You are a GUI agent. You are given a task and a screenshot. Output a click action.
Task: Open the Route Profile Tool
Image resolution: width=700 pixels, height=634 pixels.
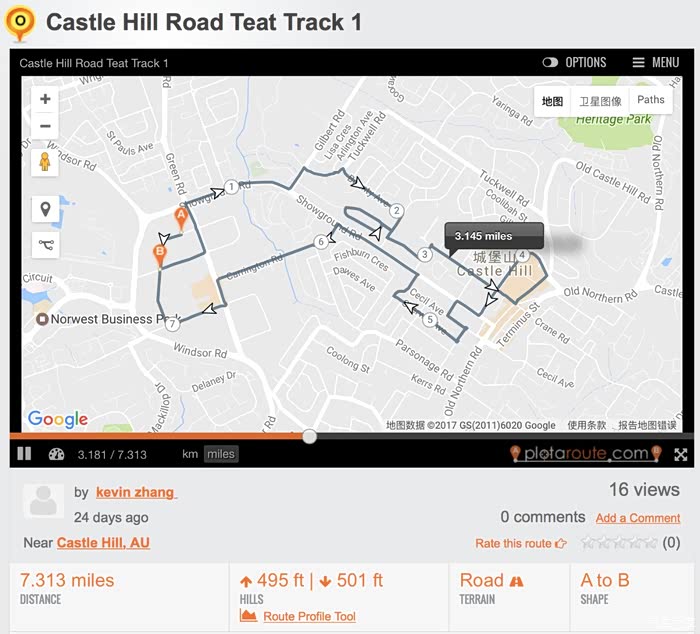click(x=309, y=616)
